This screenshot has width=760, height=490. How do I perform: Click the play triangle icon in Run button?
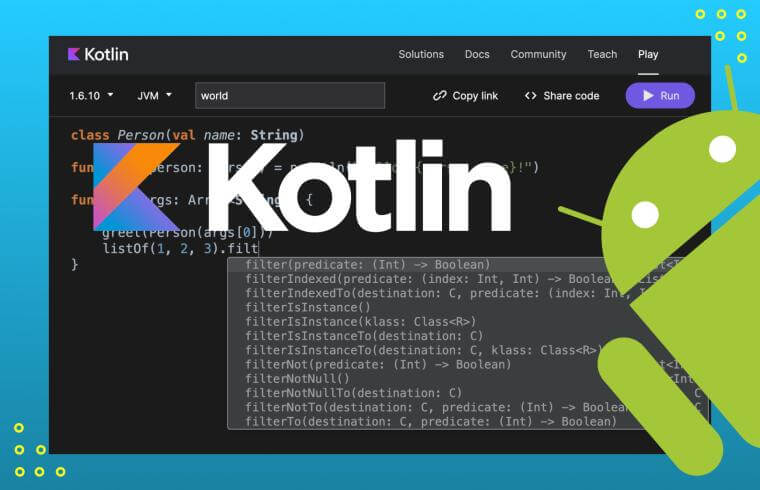(648, 96)
